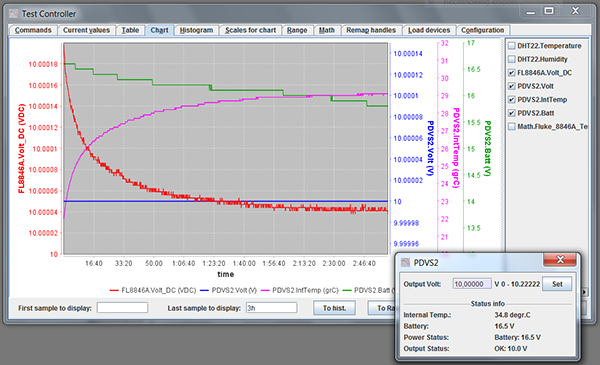600x365 pixels.
Task: Minimize the Test Controller window
Action: click(x=530, y=11)
